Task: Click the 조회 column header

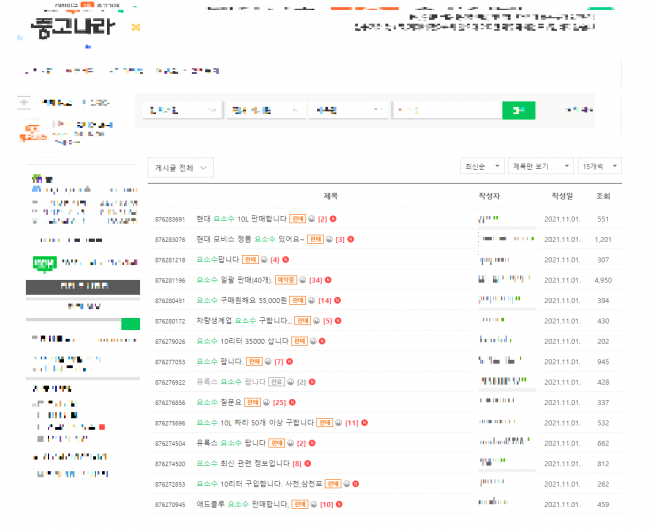Action: (603, 196)
